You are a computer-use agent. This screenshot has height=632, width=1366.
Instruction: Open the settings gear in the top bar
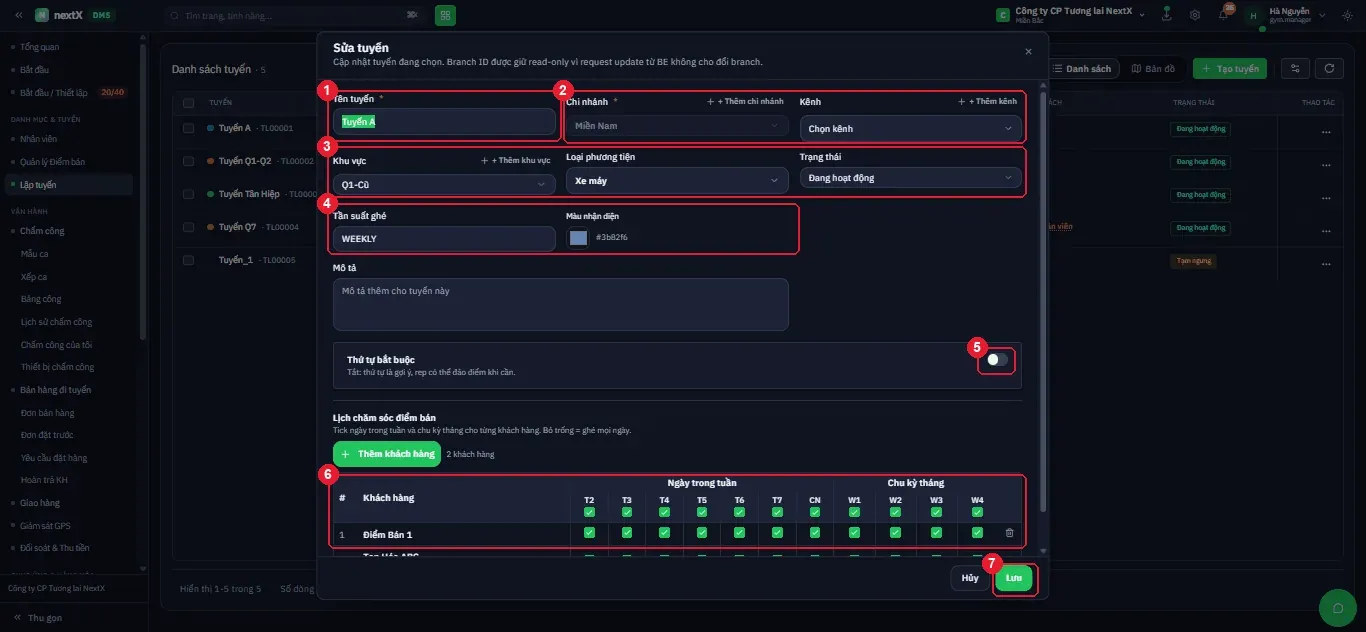1195,15
